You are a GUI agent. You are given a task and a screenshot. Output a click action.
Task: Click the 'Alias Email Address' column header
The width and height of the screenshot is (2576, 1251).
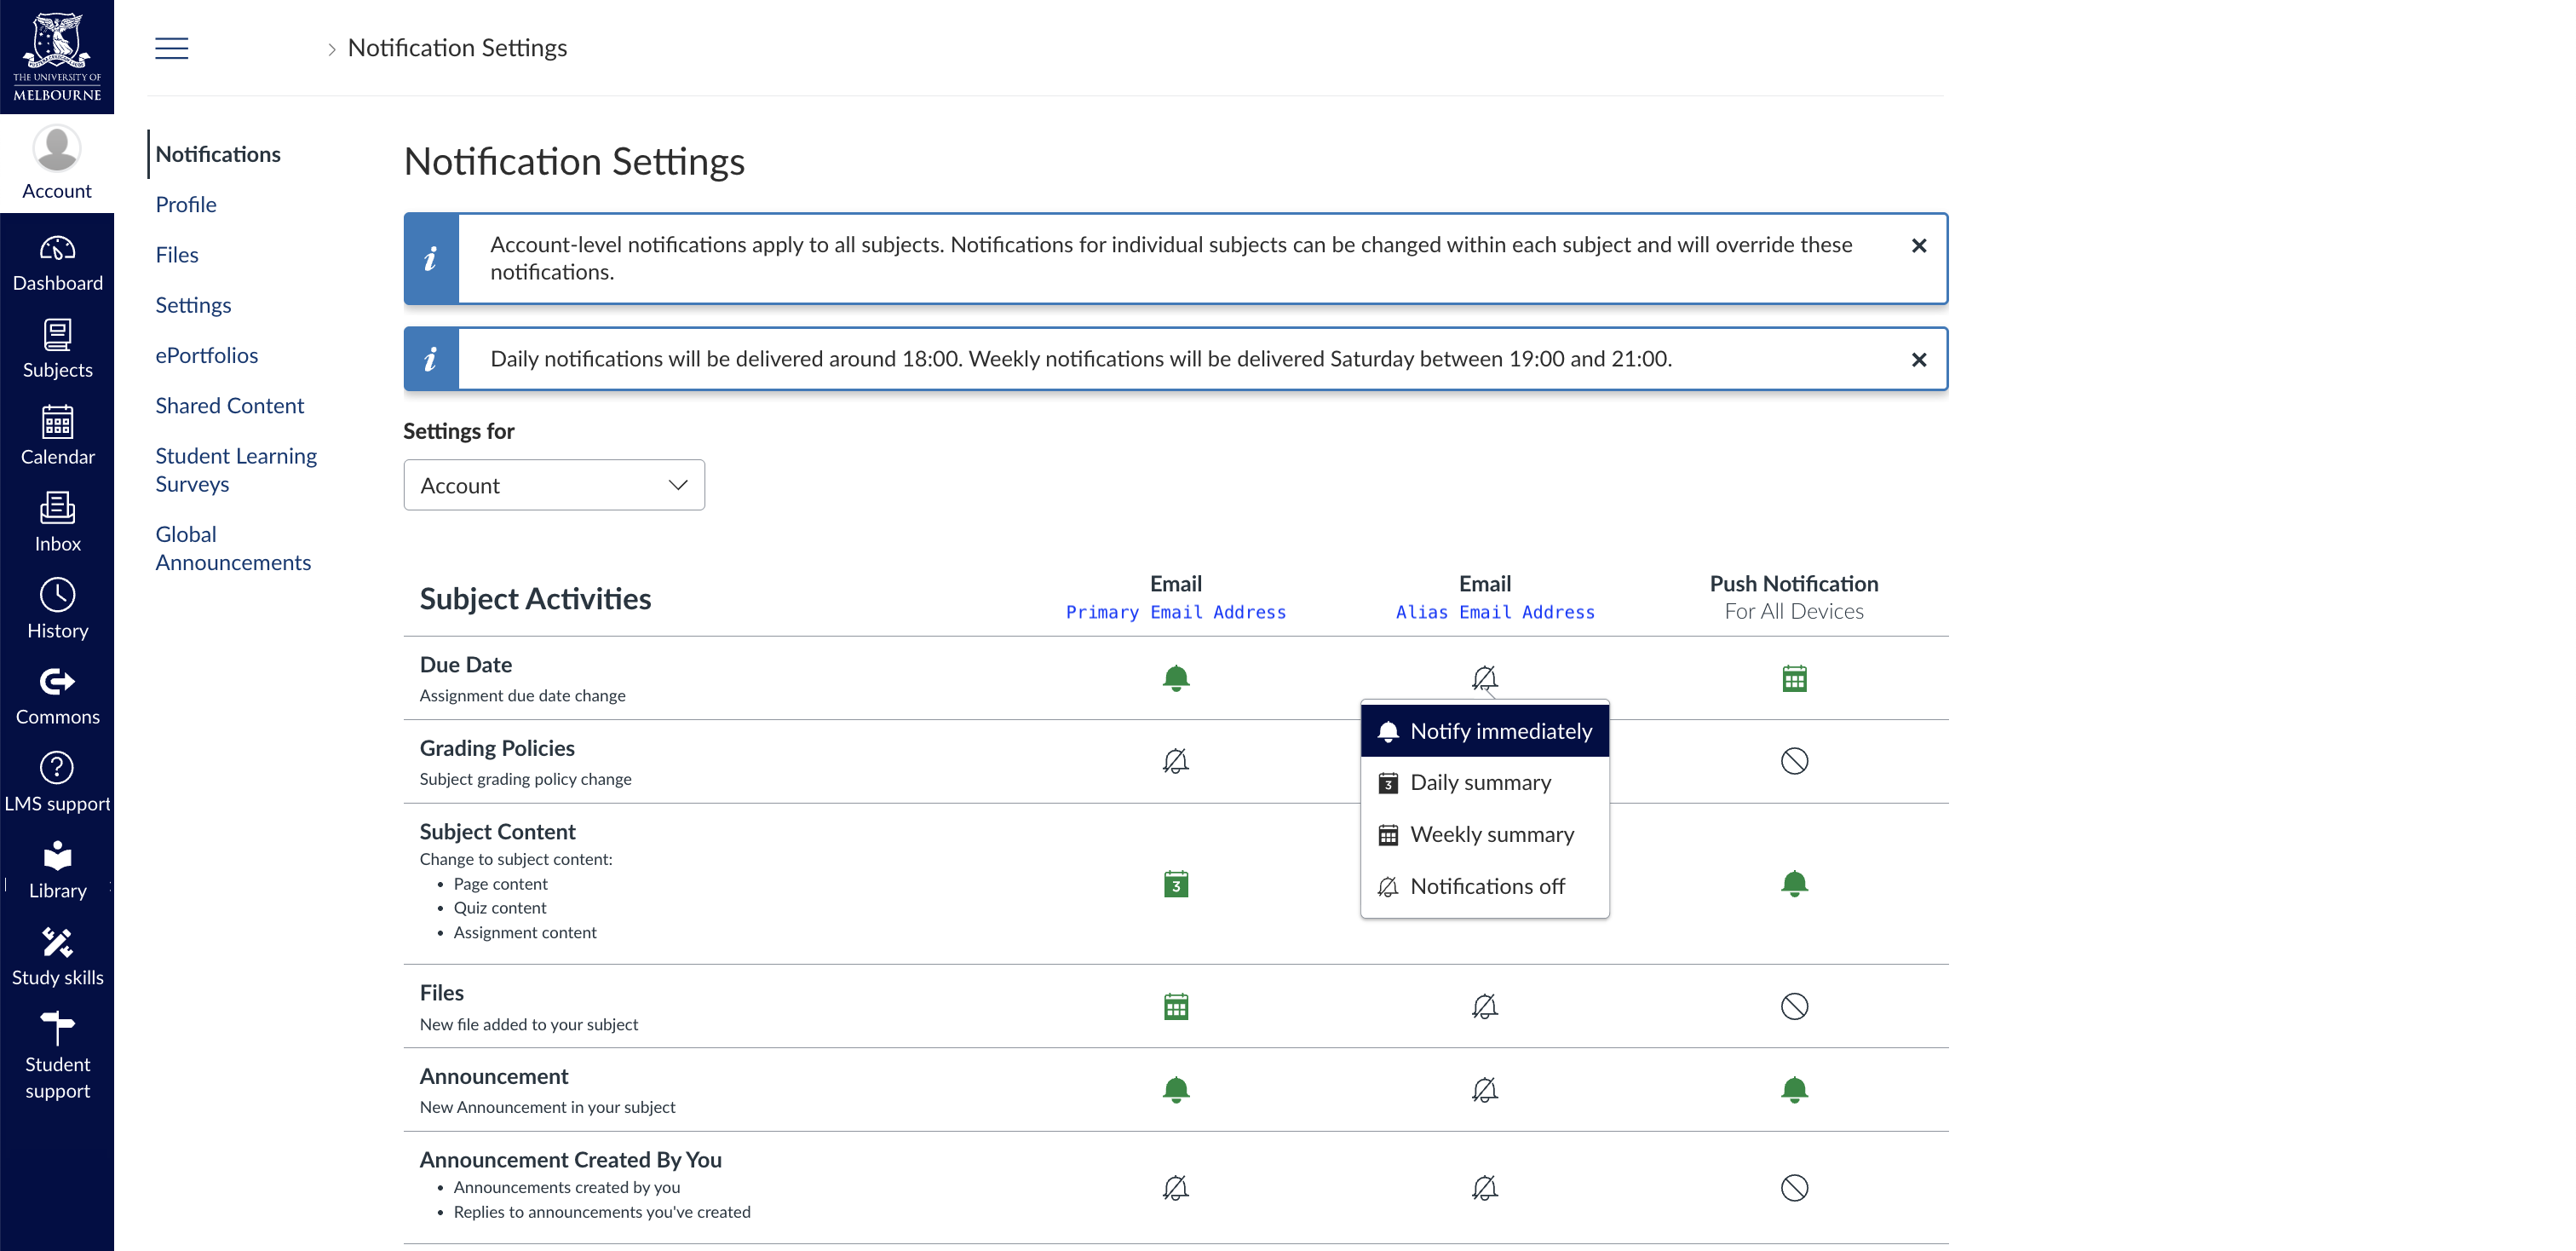(1494, 612)
